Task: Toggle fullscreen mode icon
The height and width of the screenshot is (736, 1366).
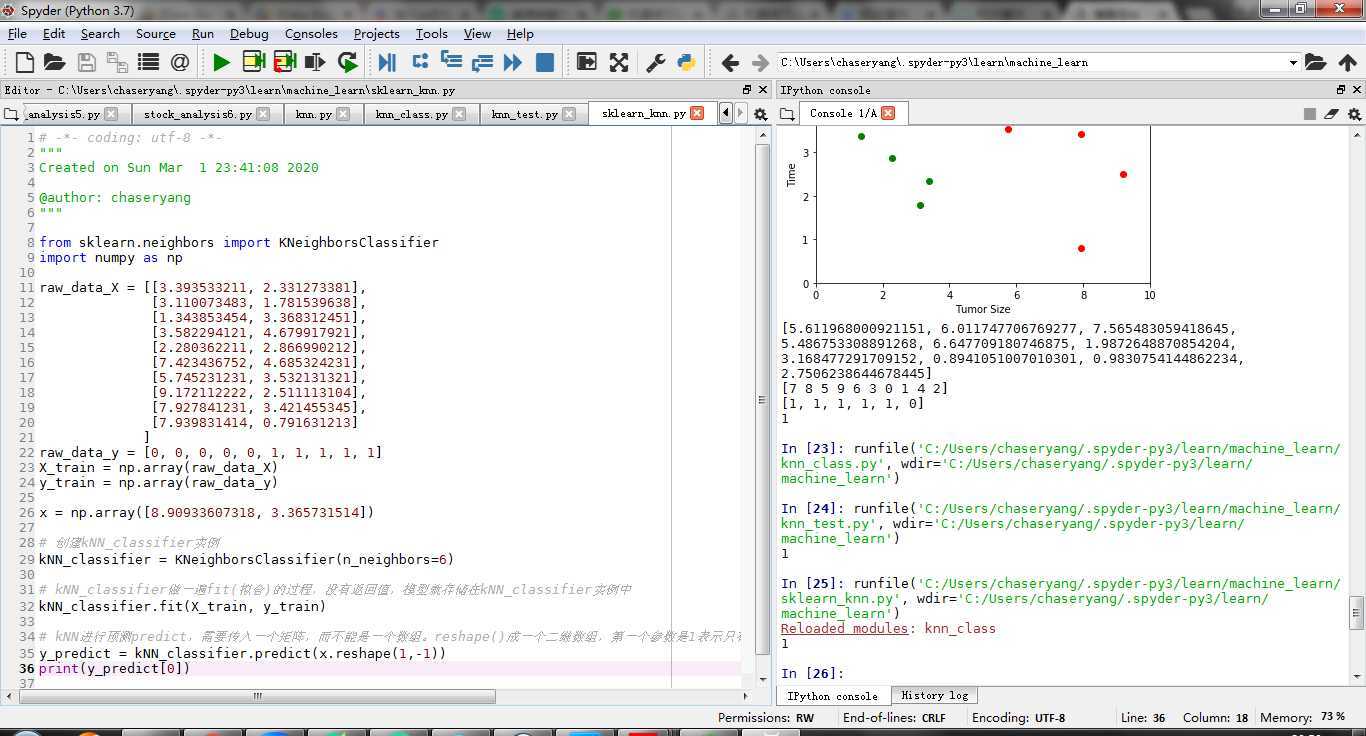Action: tap(619, 62)
